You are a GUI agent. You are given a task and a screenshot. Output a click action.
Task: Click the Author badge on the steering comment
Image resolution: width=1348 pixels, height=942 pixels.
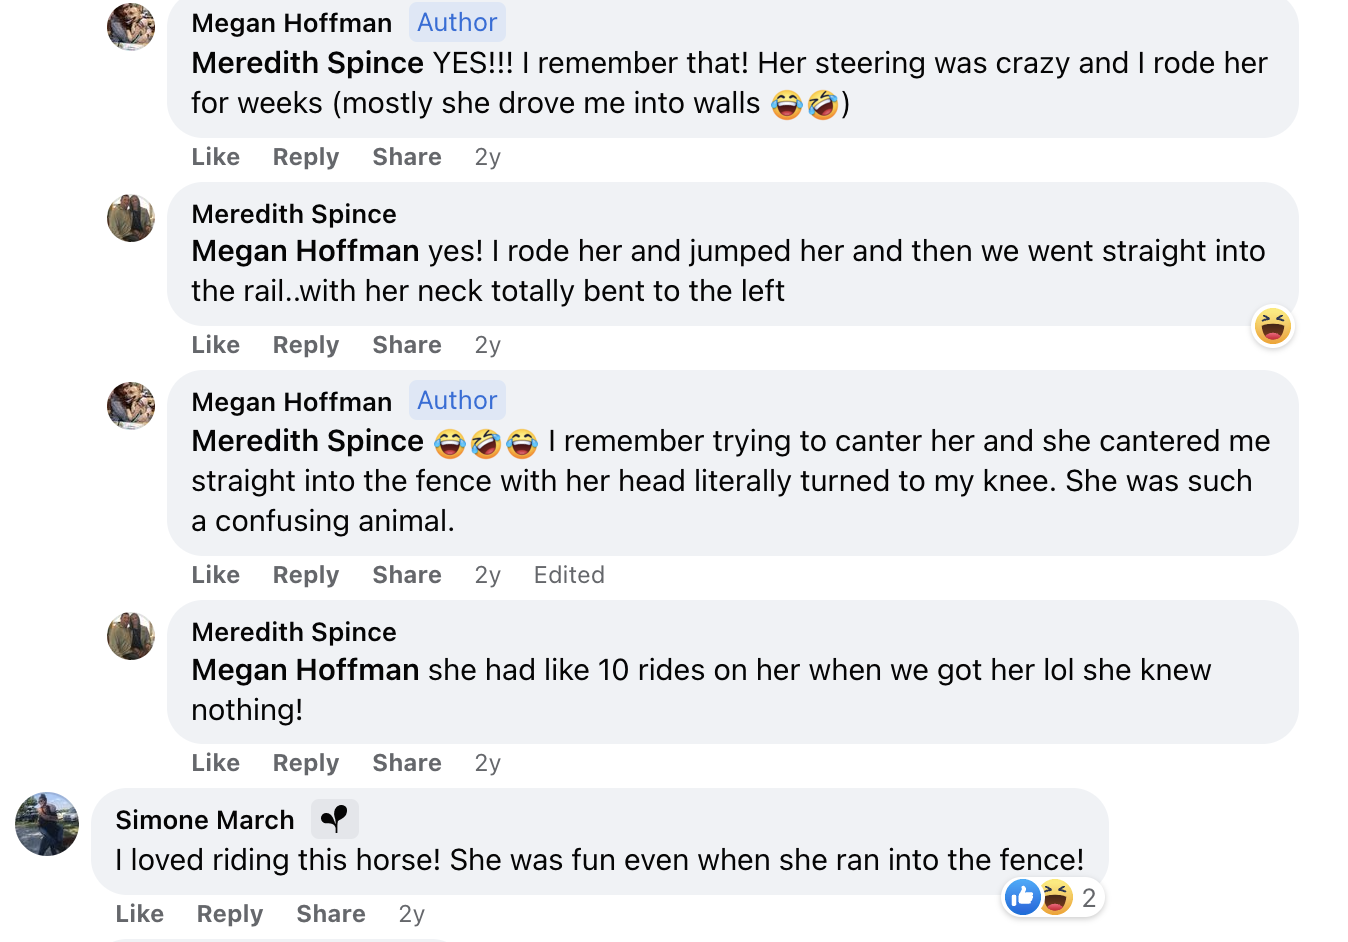click(x=457, y=22)
